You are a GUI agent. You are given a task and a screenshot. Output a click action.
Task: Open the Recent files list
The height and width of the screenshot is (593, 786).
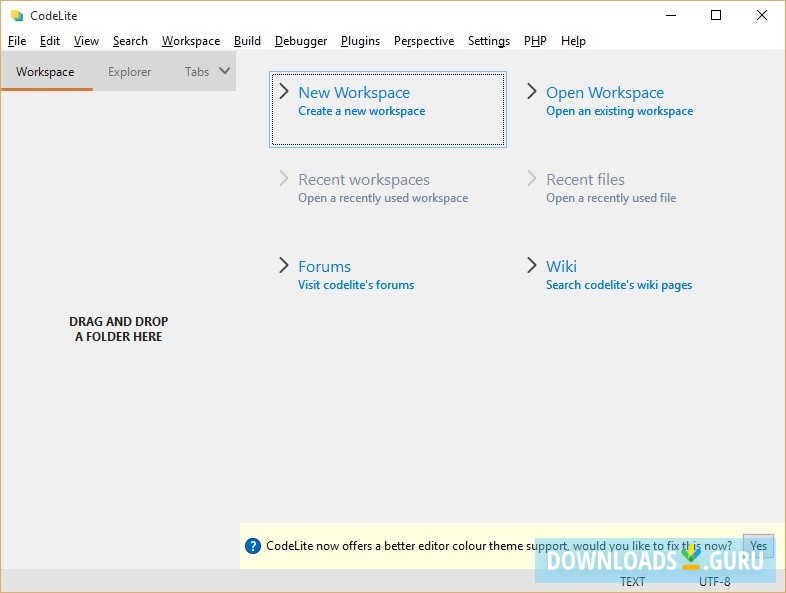click(x=585, y=179)
